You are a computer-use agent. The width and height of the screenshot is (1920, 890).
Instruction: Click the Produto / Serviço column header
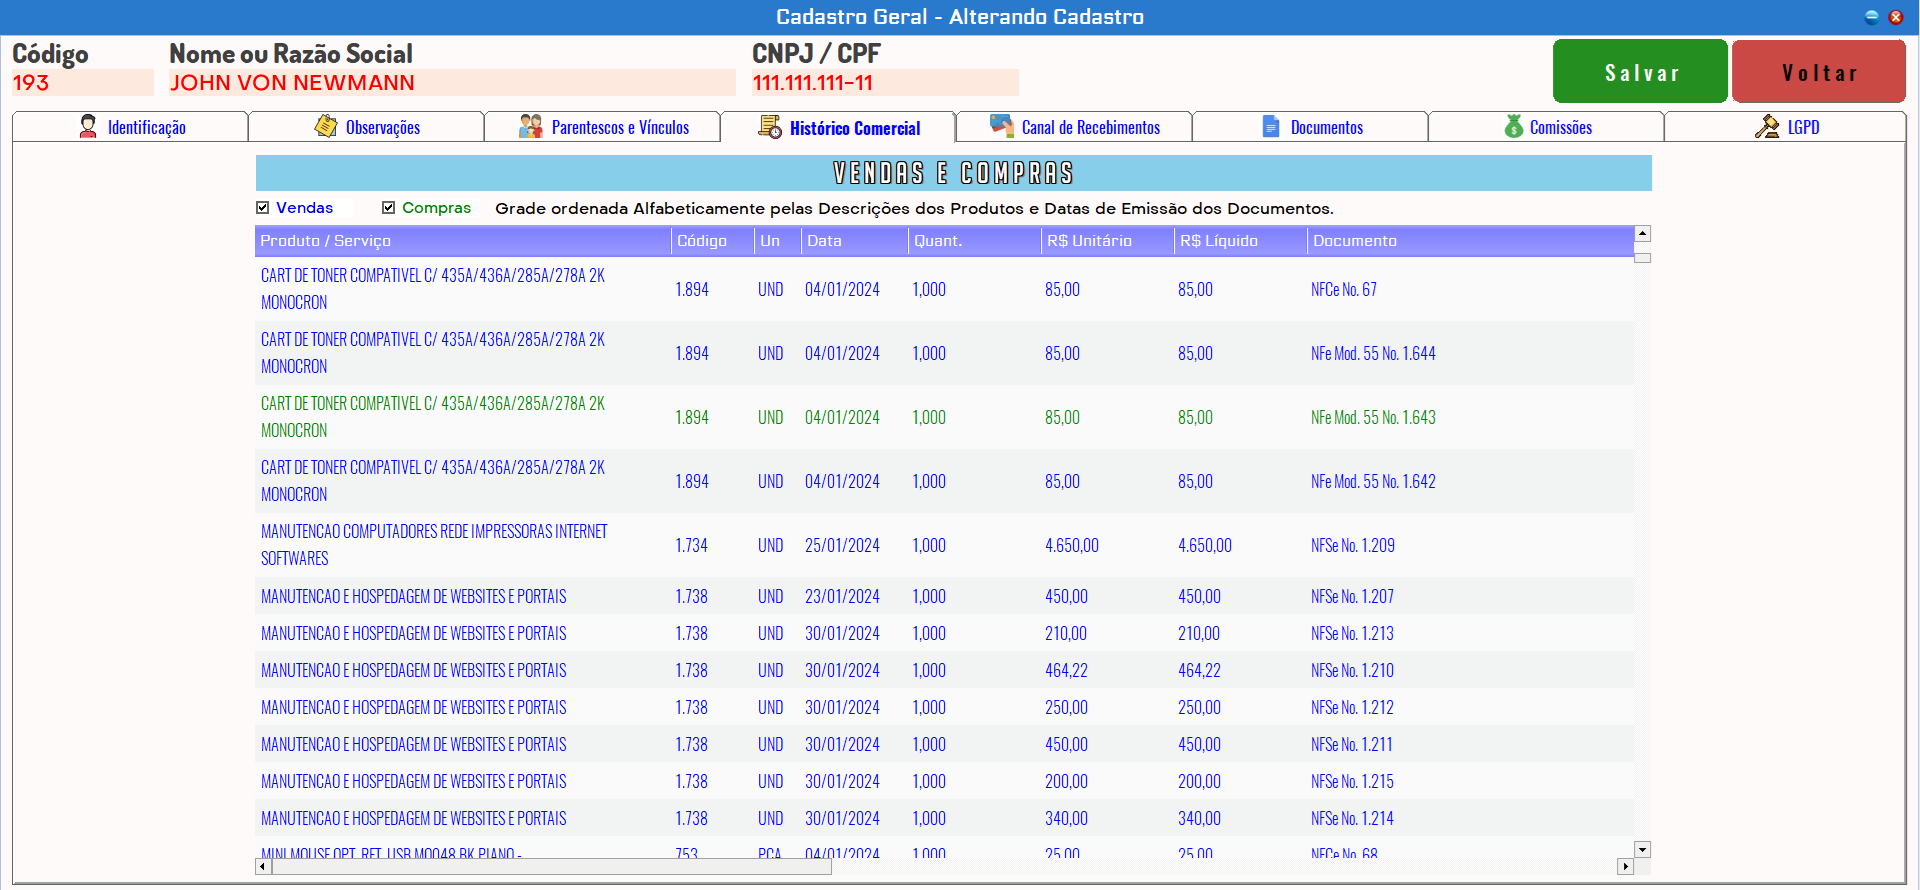click(463, 241)
